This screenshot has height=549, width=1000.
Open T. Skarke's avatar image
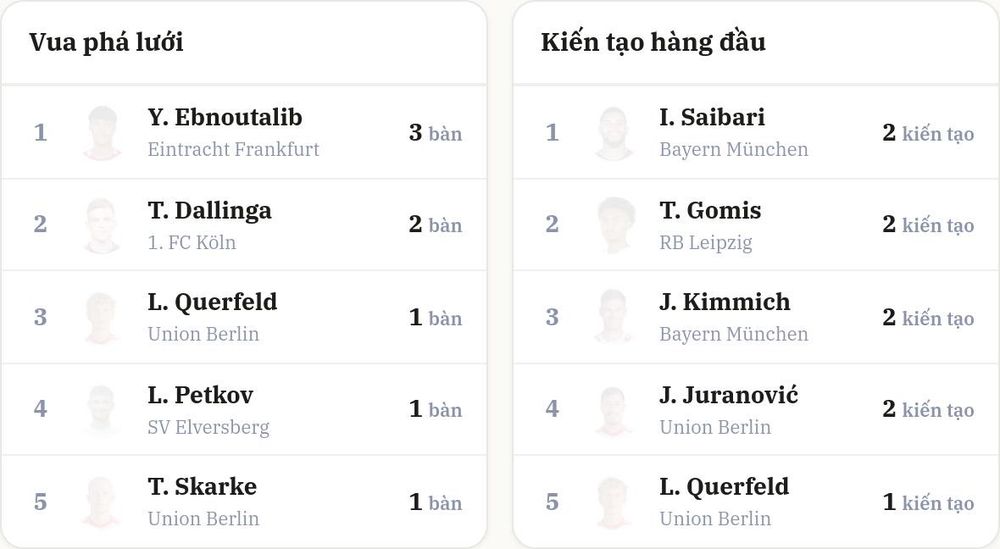coord(102,502)
